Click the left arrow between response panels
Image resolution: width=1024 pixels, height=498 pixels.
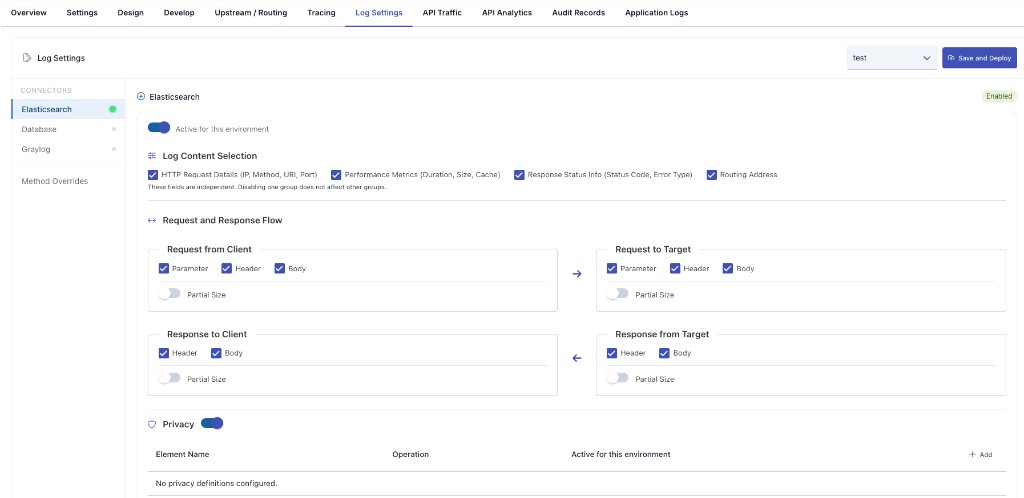[x=577, y=358]
